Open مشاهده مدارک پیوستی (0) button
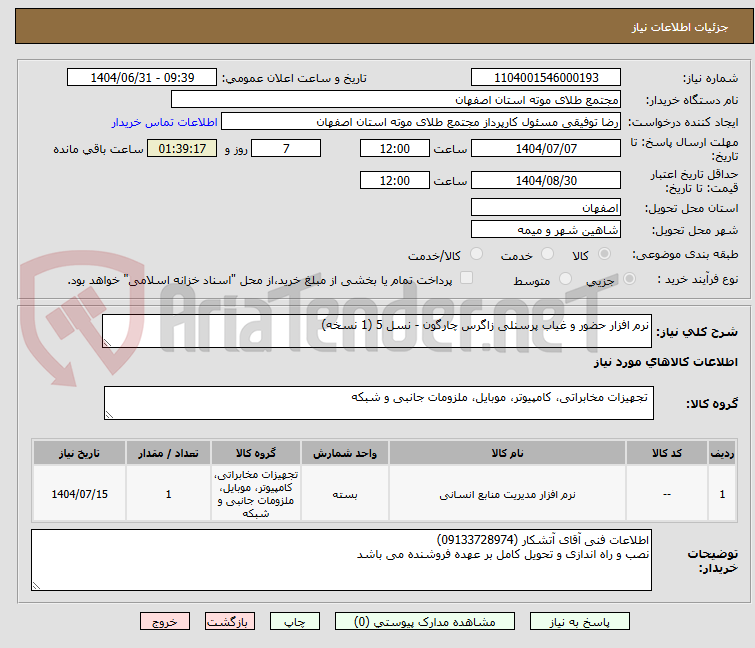Viewport: 755px width, 648px height. pos(425,622)
